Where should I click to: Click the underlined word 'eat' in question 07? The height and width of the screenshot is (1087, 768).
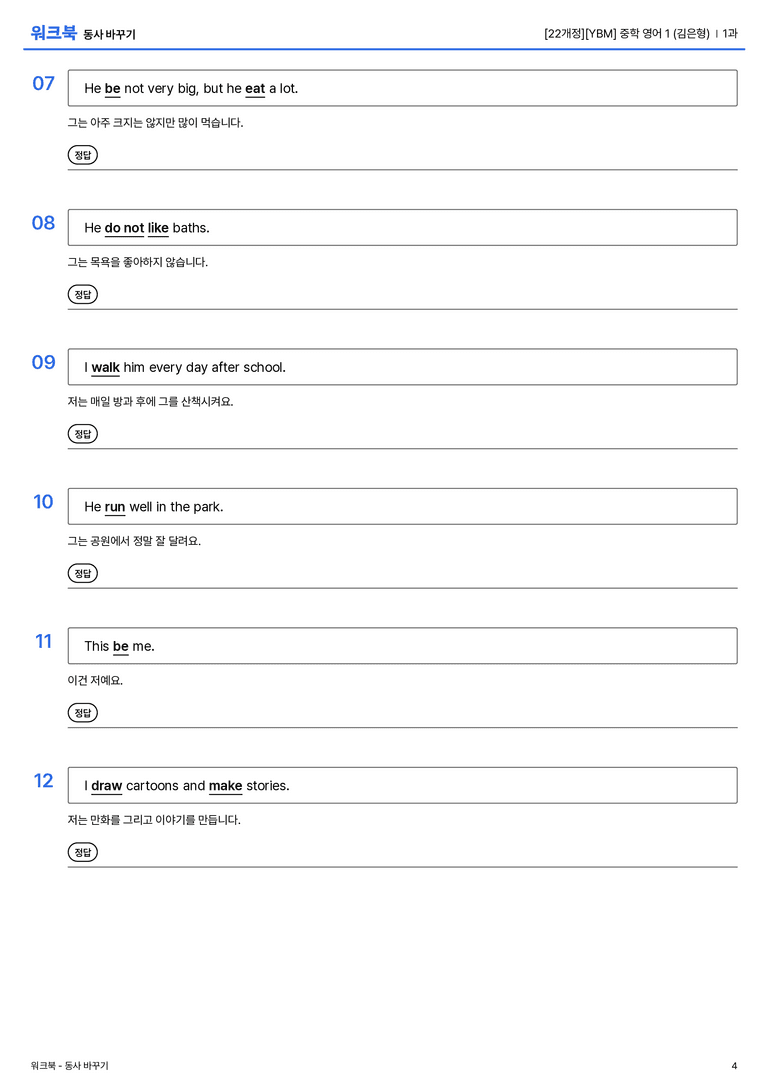pyautogui.click(x=255, y=89)
